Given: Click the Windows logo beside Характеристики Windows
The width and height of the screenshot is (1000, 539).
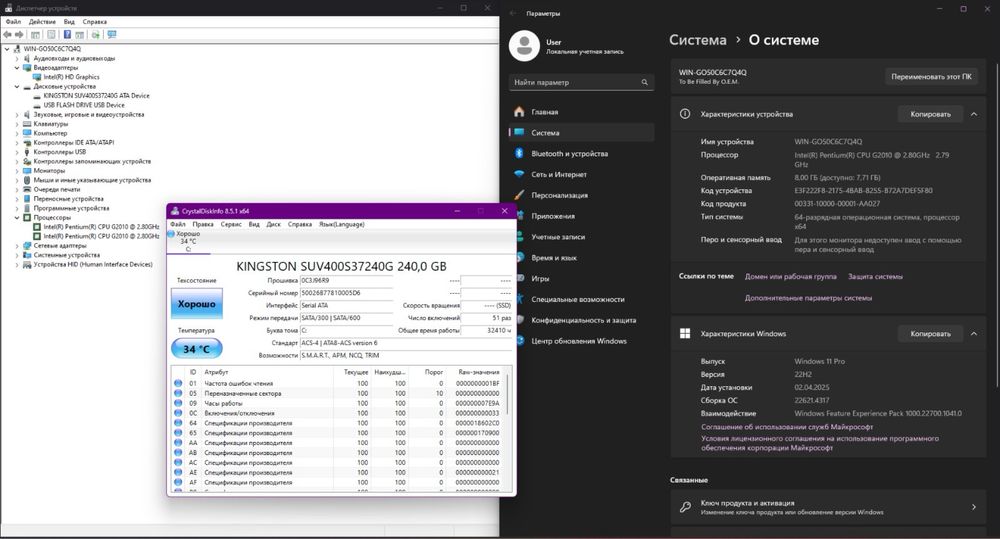Looking at the screenshot, I should click(x=685, y=333).
